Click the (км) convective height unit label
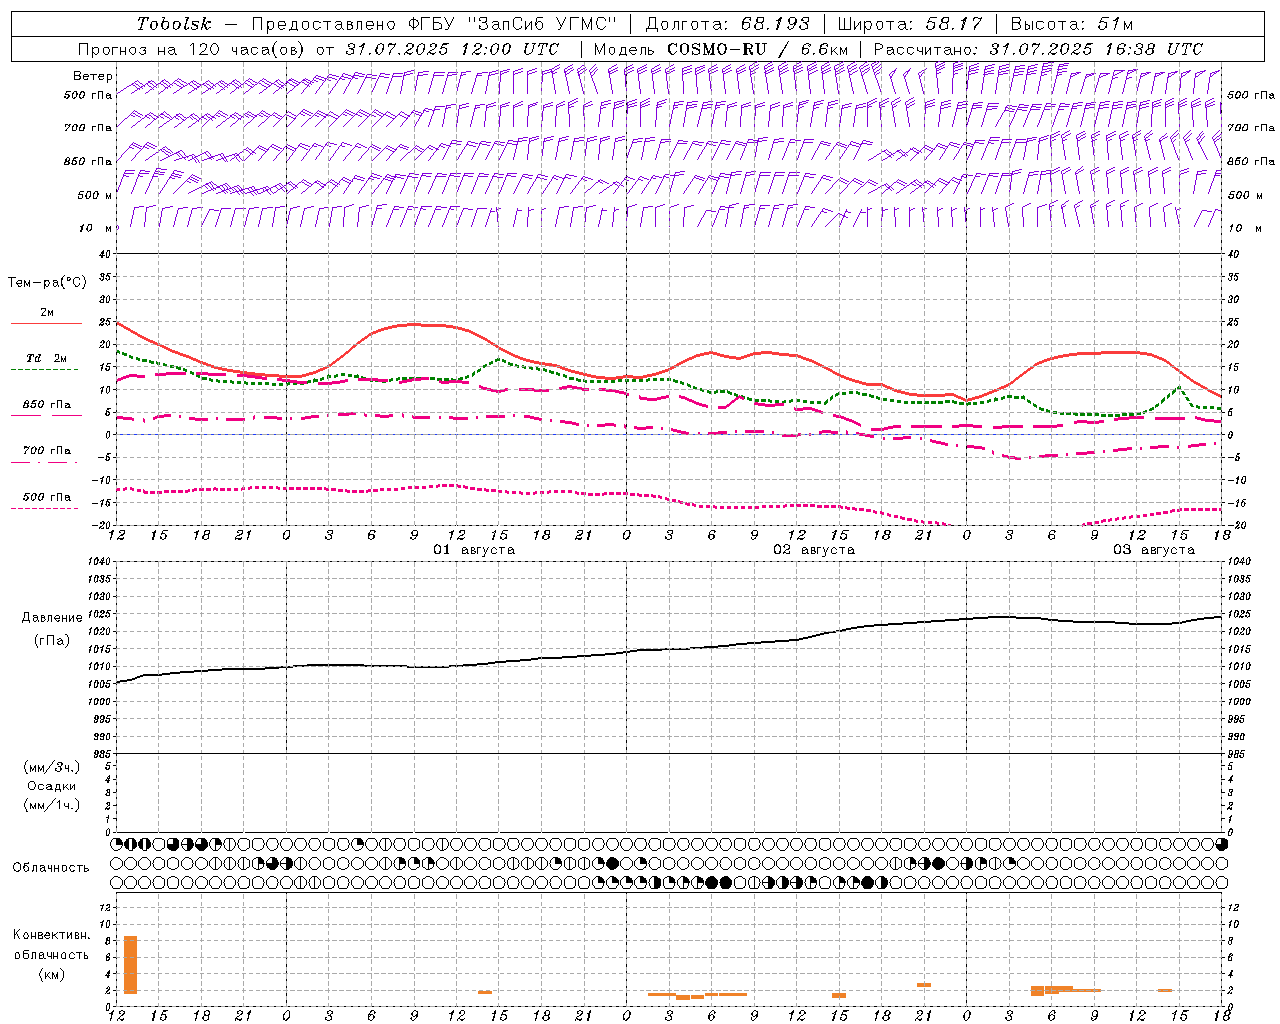The height and width of the screenshot is (1024, 1280). coord(52,974)
